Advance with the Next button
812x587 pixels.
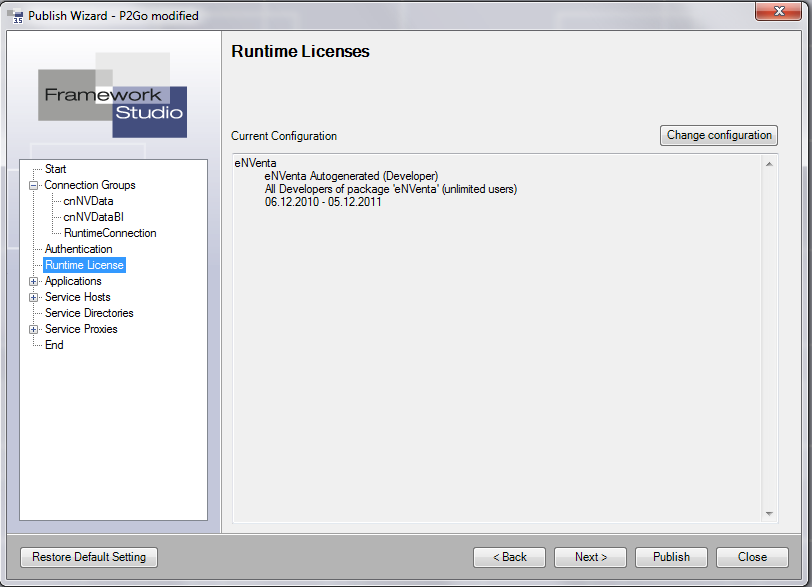tap(590, 557)
